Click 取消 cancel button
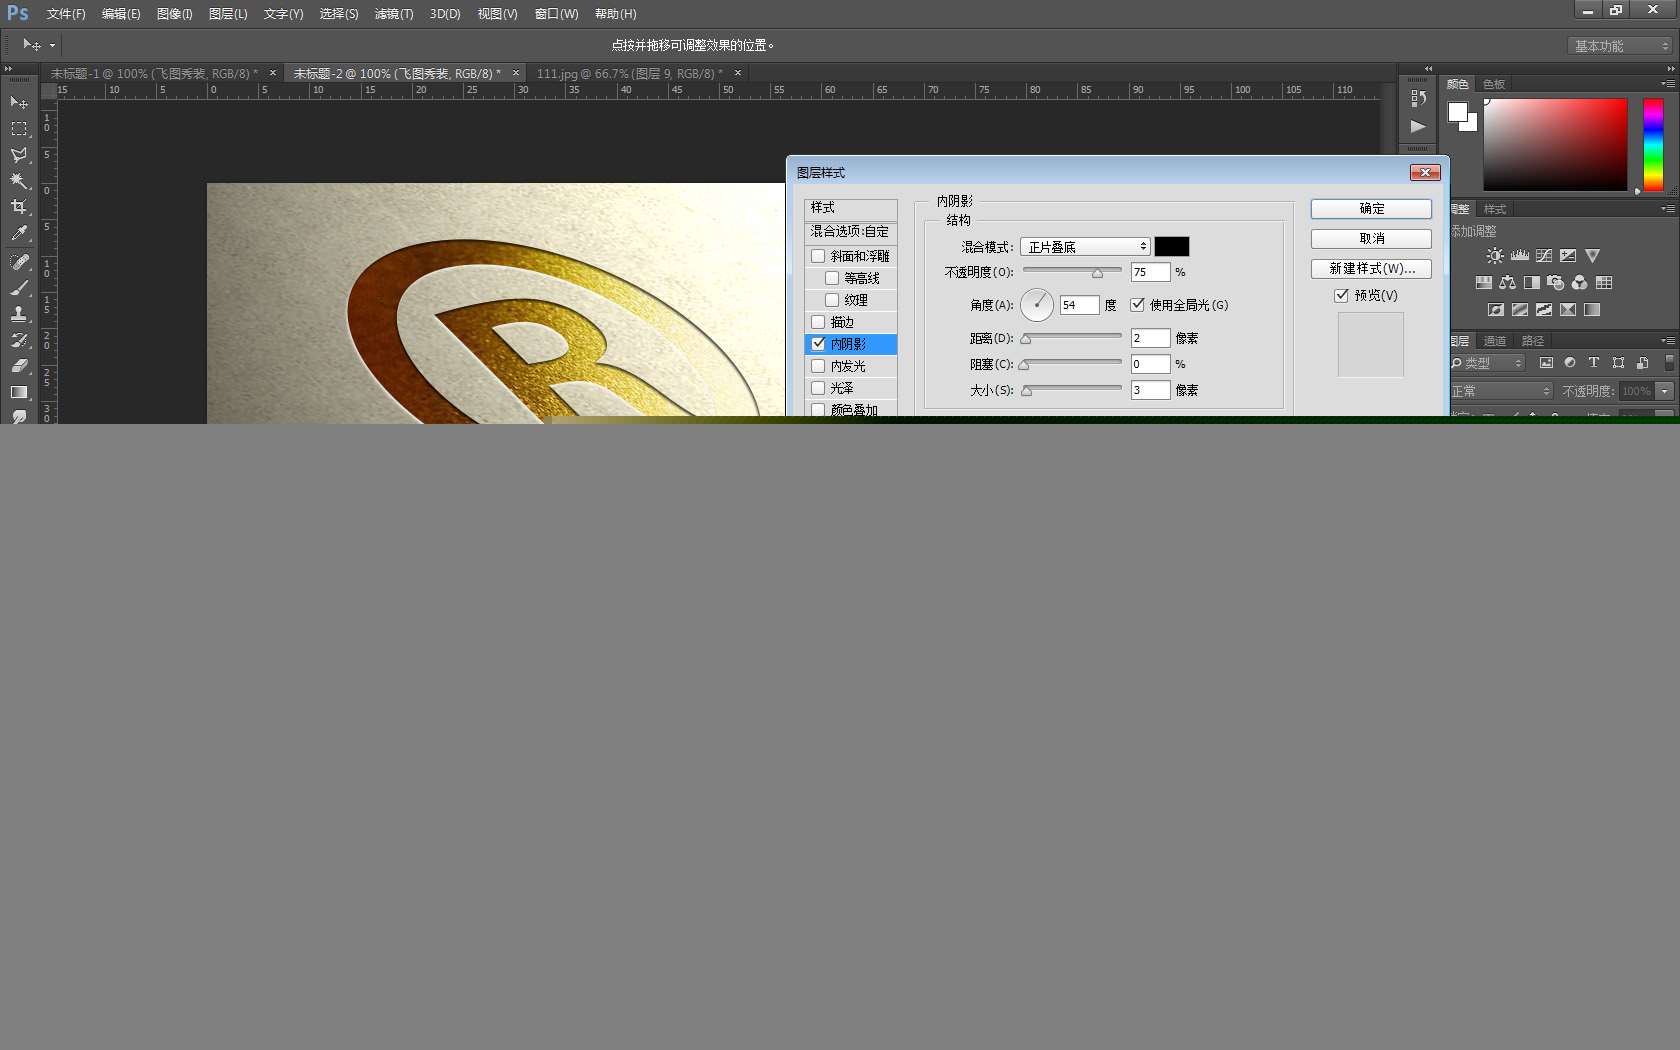This screenshot has width=1680, height=1050. click(1371, 239)
